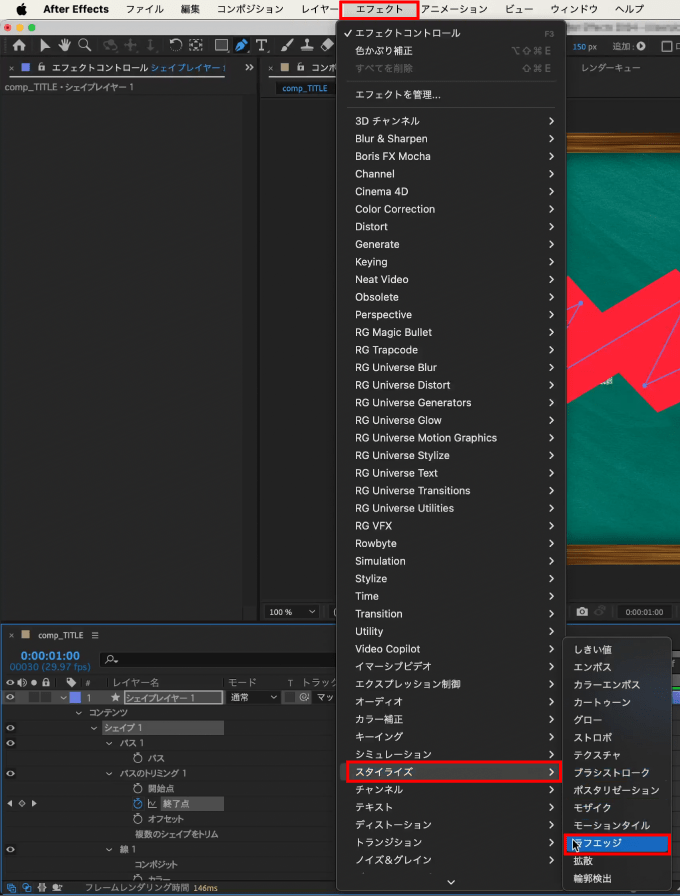
Task: Click timeline layer search field
Action: [217, 659]
